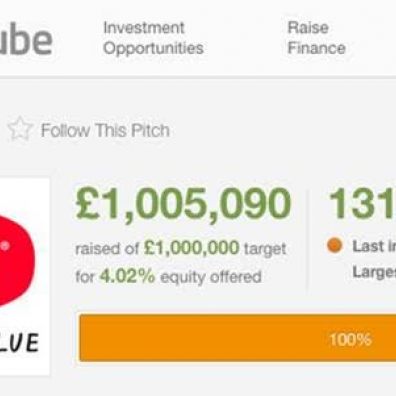Click the 131 investors count
The image size is (396, 396).
click(362, 203)
